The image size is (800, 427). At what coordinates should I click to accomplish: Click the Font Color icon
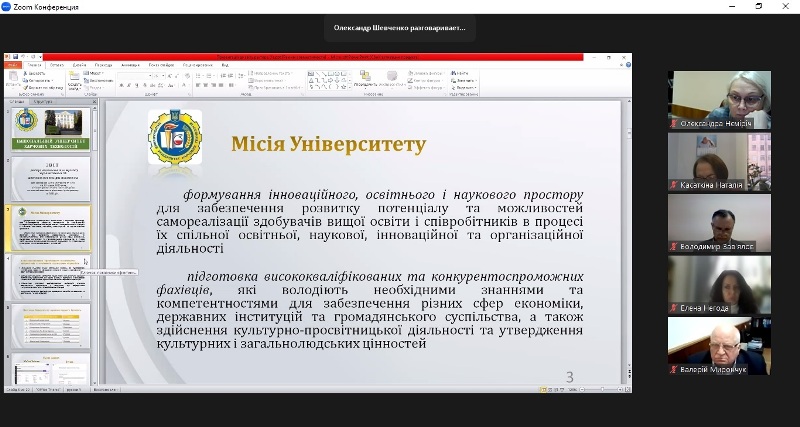pyautogui.click(x=184, y=85)
